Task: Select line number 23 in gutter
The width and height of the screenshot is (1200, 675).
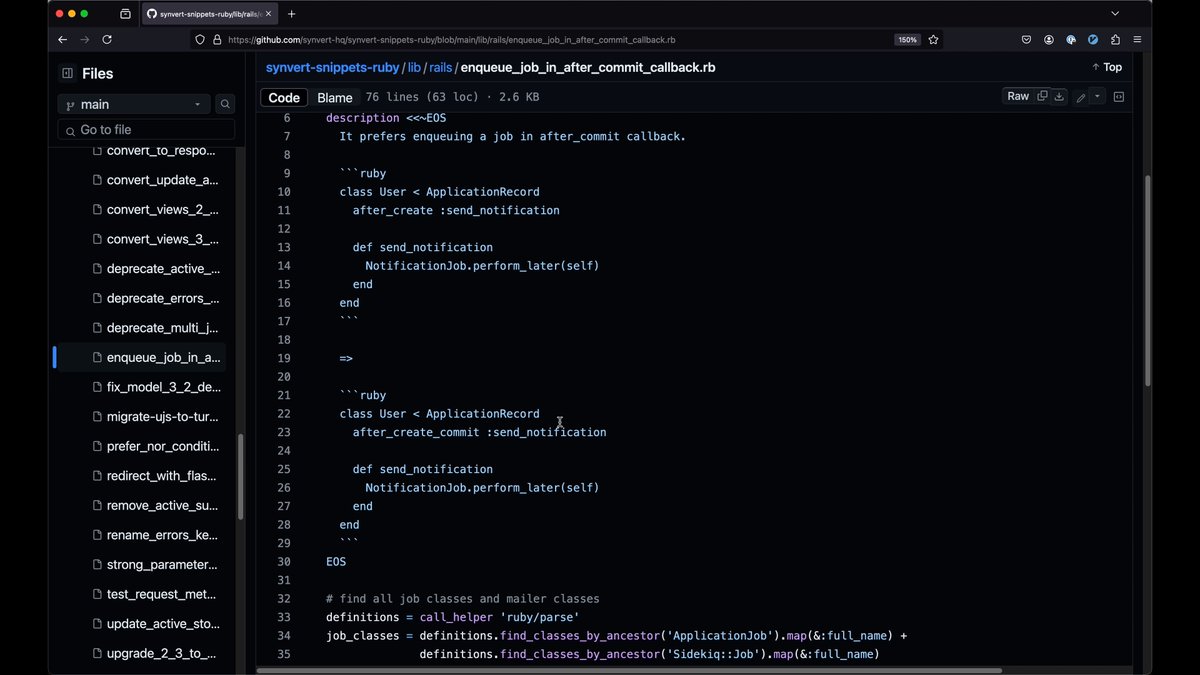Action: (284, 432)
